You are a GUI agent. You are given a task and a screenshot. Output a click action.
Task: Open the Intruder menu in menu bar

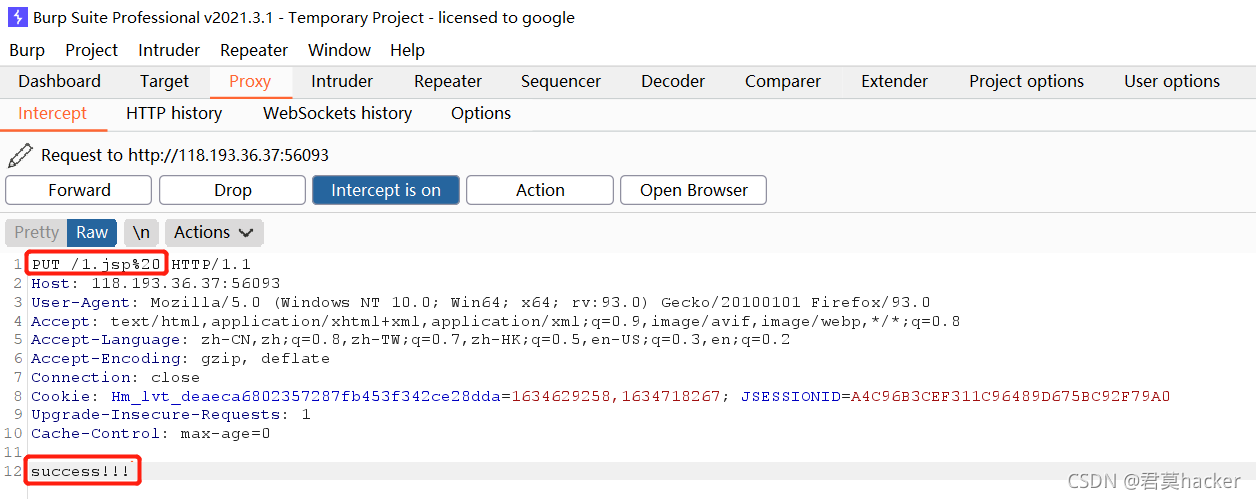click(169, 50)
